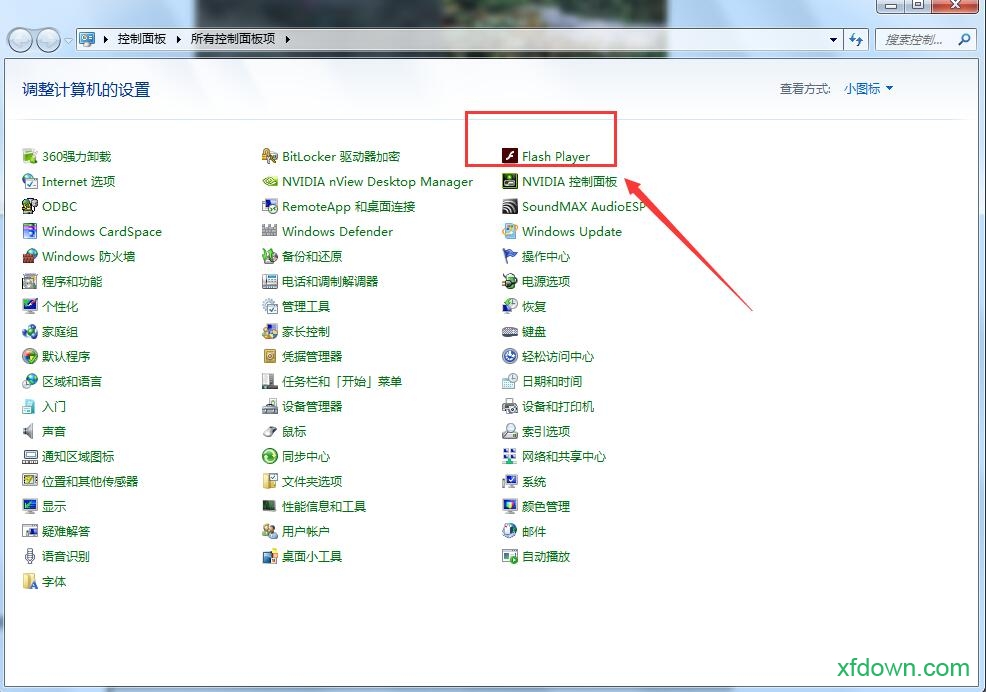Click the chevron after 所有控制面板项 breadcrumb

tap(287, 39)
